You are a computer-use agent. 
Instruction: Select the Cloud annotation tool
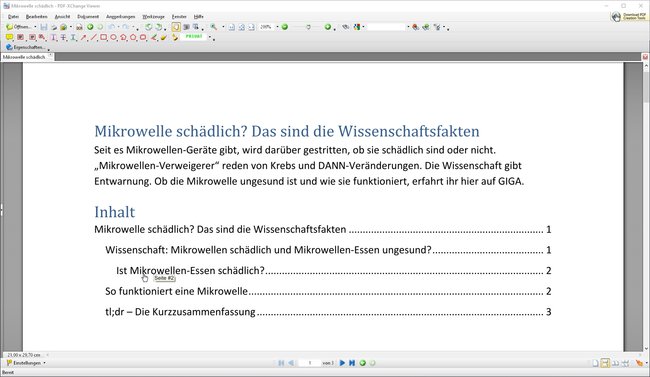tap(143, 37)
